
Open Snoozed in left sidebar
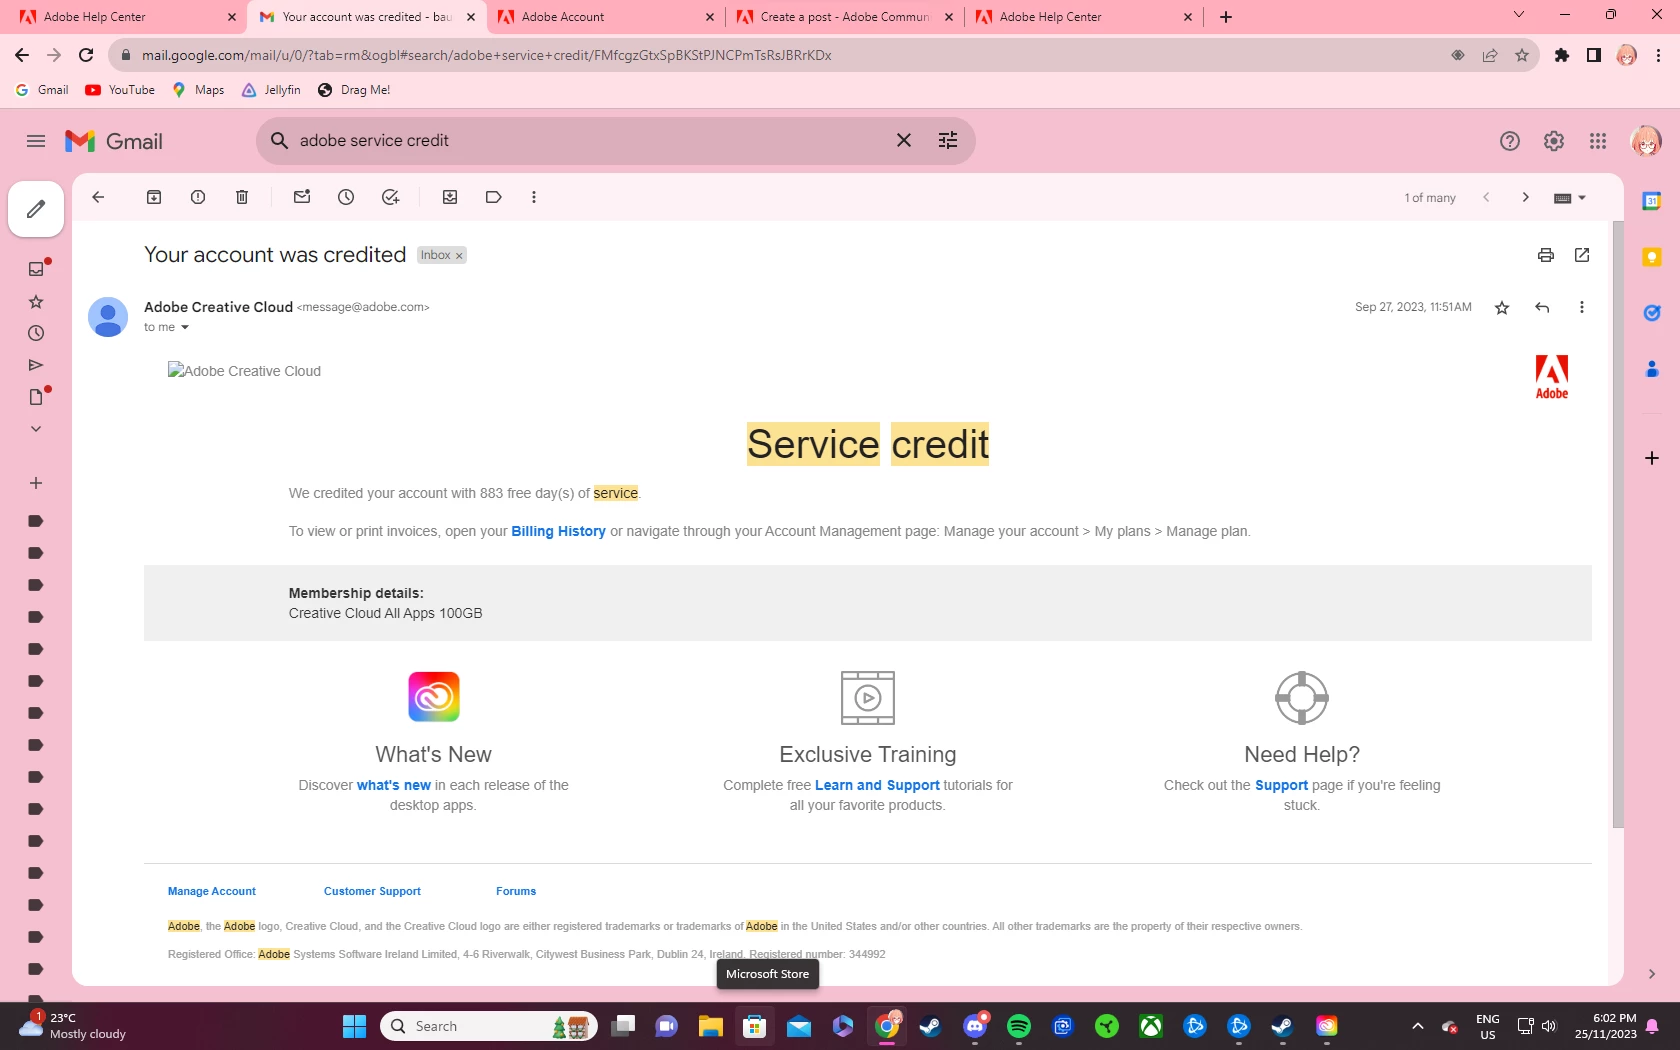pos(36,333)
